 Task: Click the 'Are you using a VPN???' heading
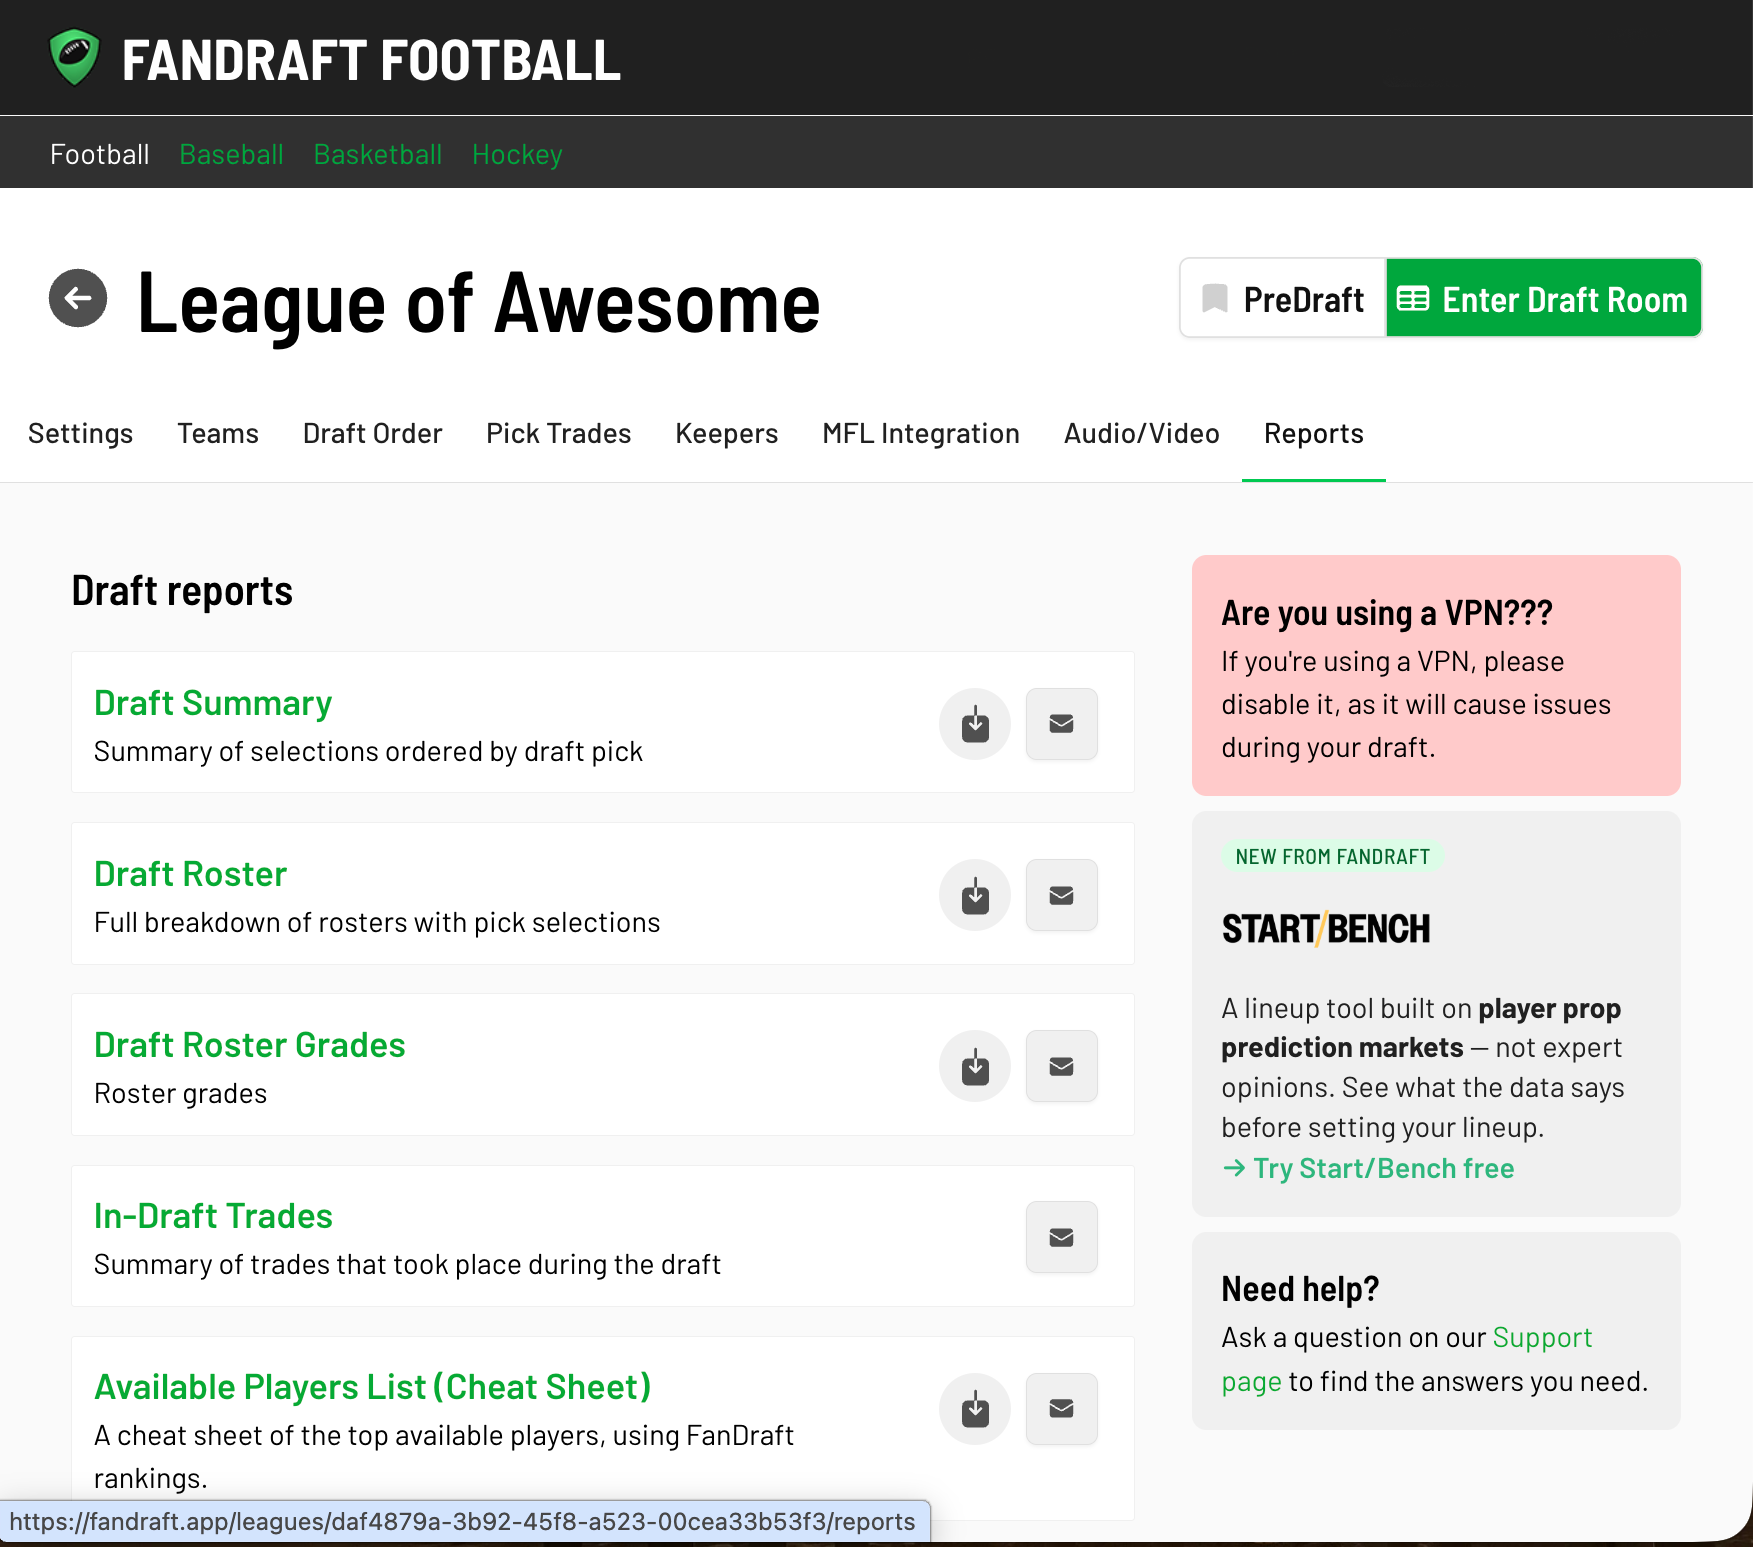pyautogui.click(x=1387, y=613)
